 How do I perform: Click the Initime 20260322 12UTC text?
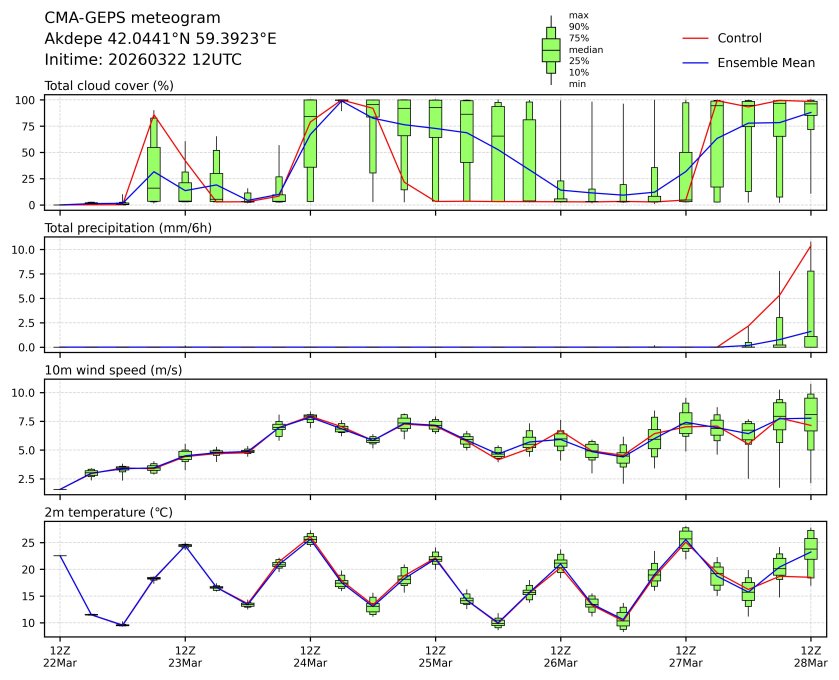coord(143,59)
